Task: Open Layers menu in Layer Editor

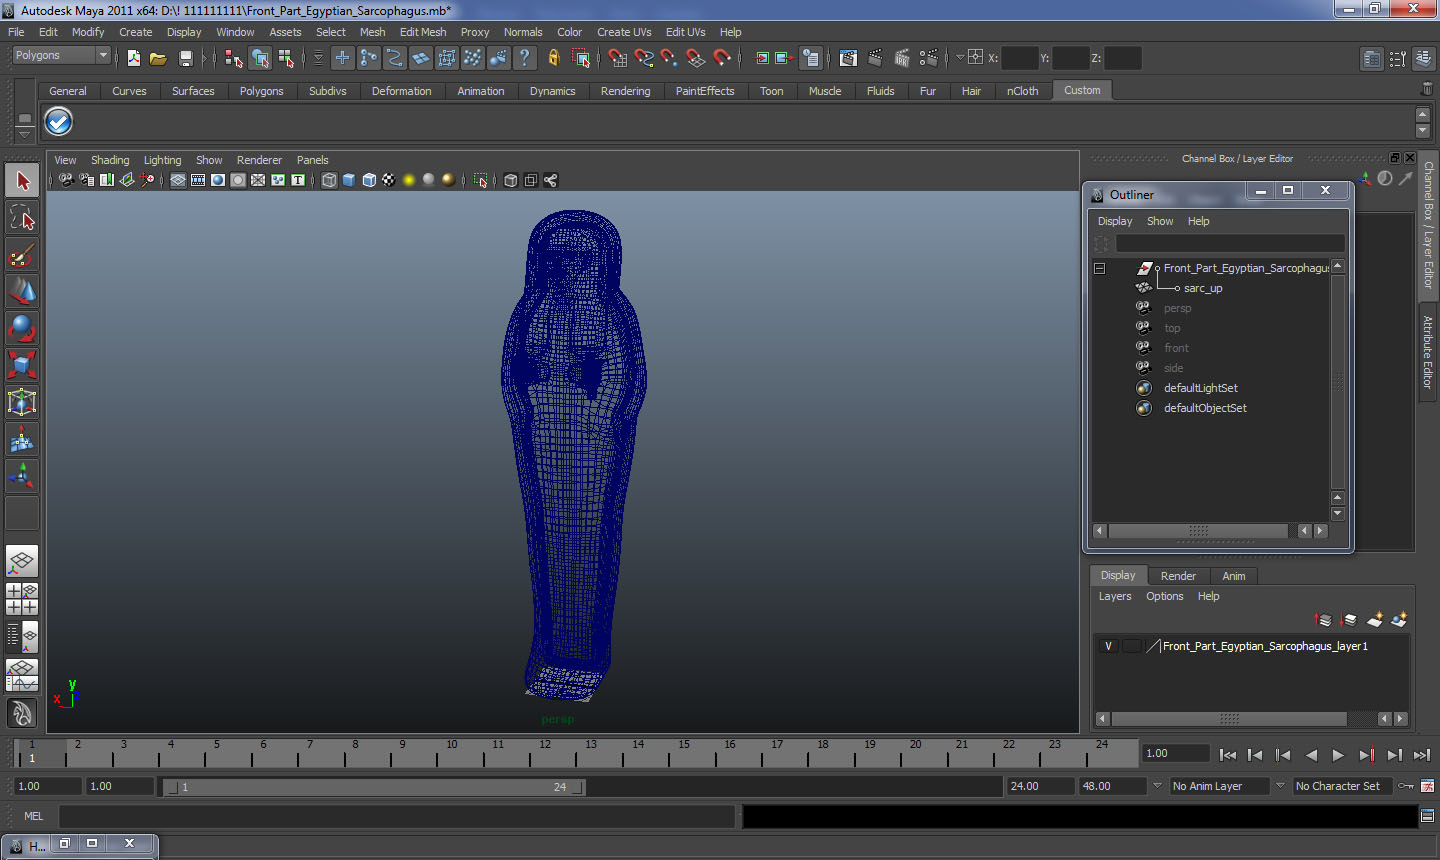Action: 1115,596
